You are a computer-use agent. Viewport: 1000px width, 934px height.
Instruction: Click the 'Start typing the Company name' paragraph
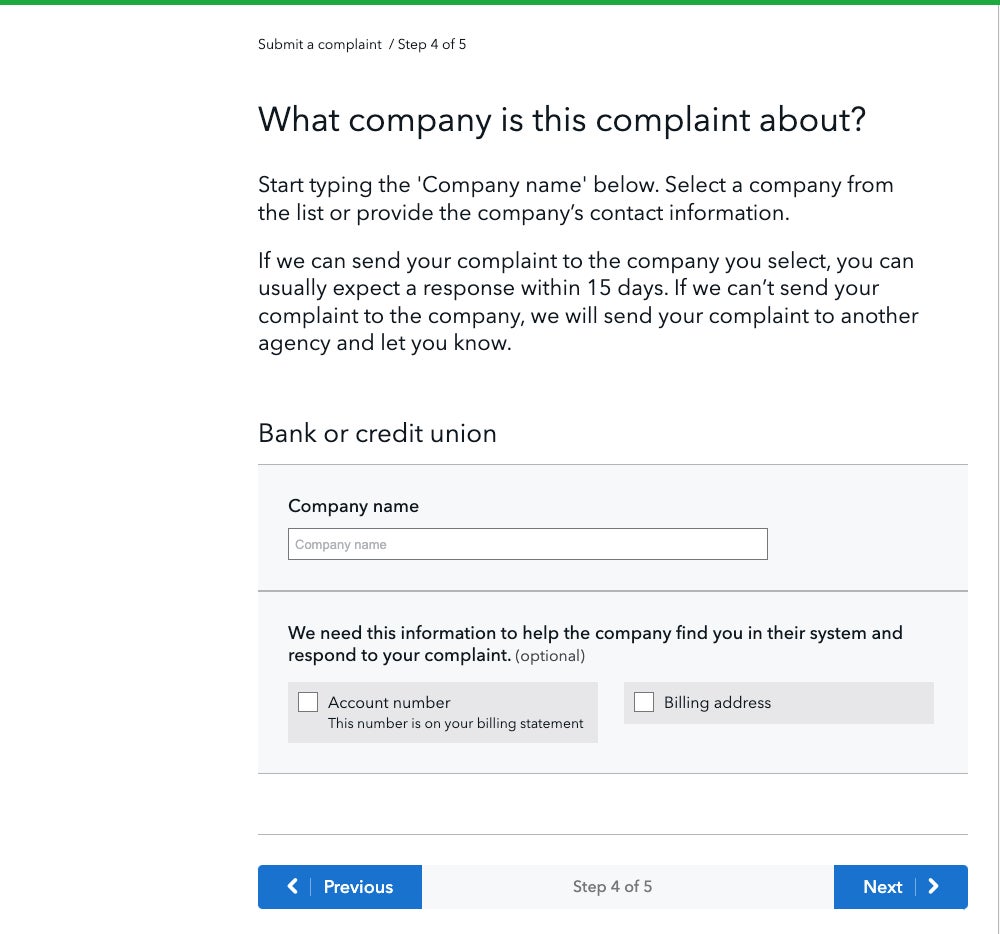575,198
